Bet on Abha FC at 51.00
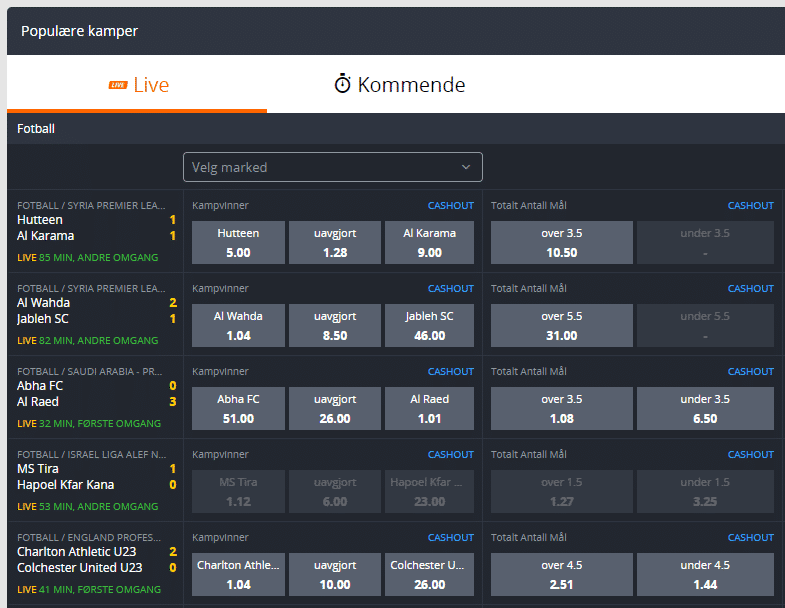This screenshot has height=608, width=785. 238,409
